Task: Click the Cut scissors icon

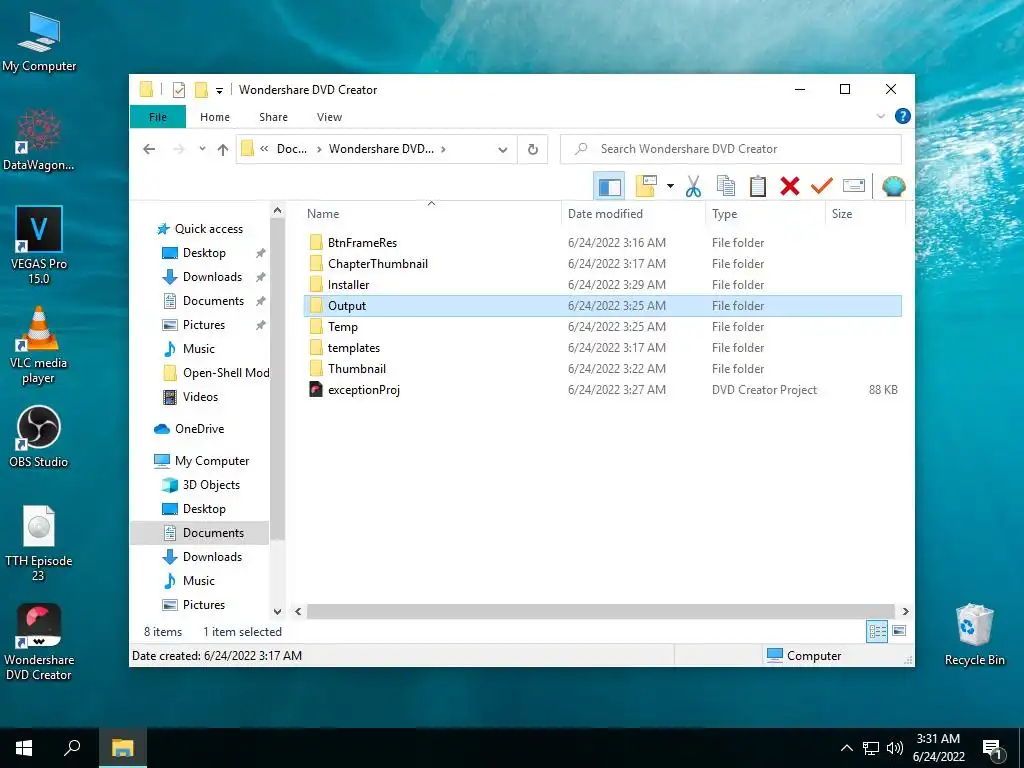Action: (x=693, y=187)
